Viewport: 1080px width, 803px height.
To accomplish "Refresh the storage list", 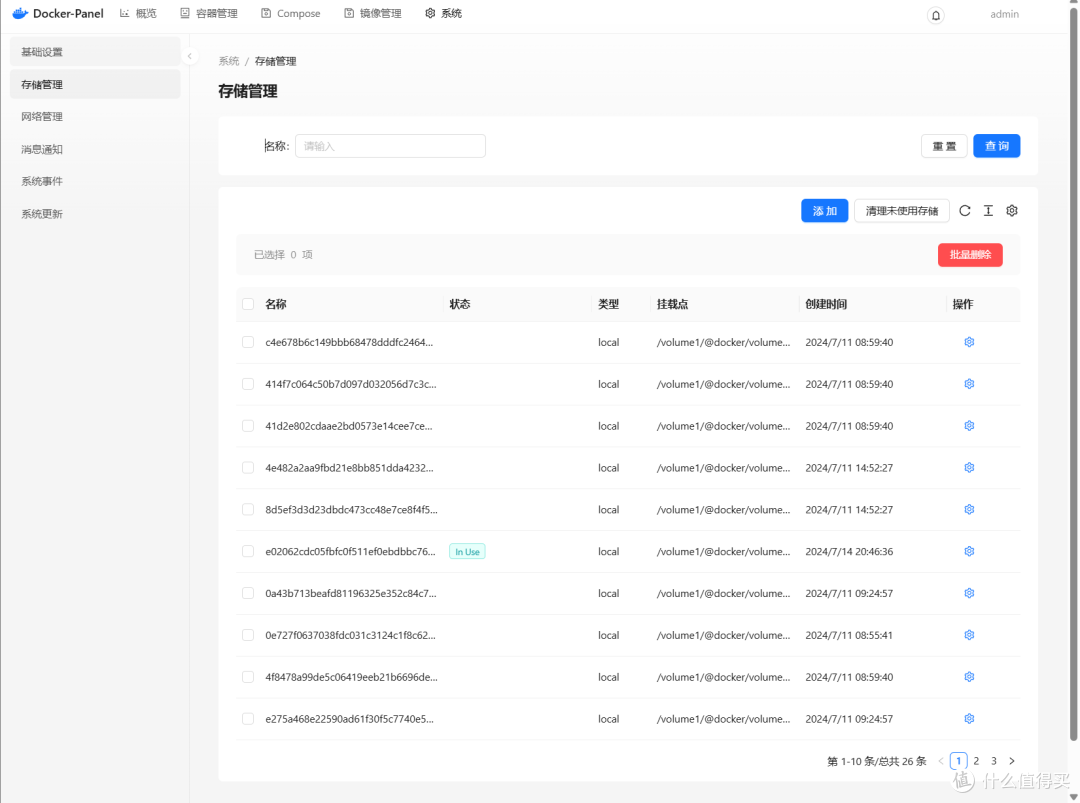I will [964, 210].
